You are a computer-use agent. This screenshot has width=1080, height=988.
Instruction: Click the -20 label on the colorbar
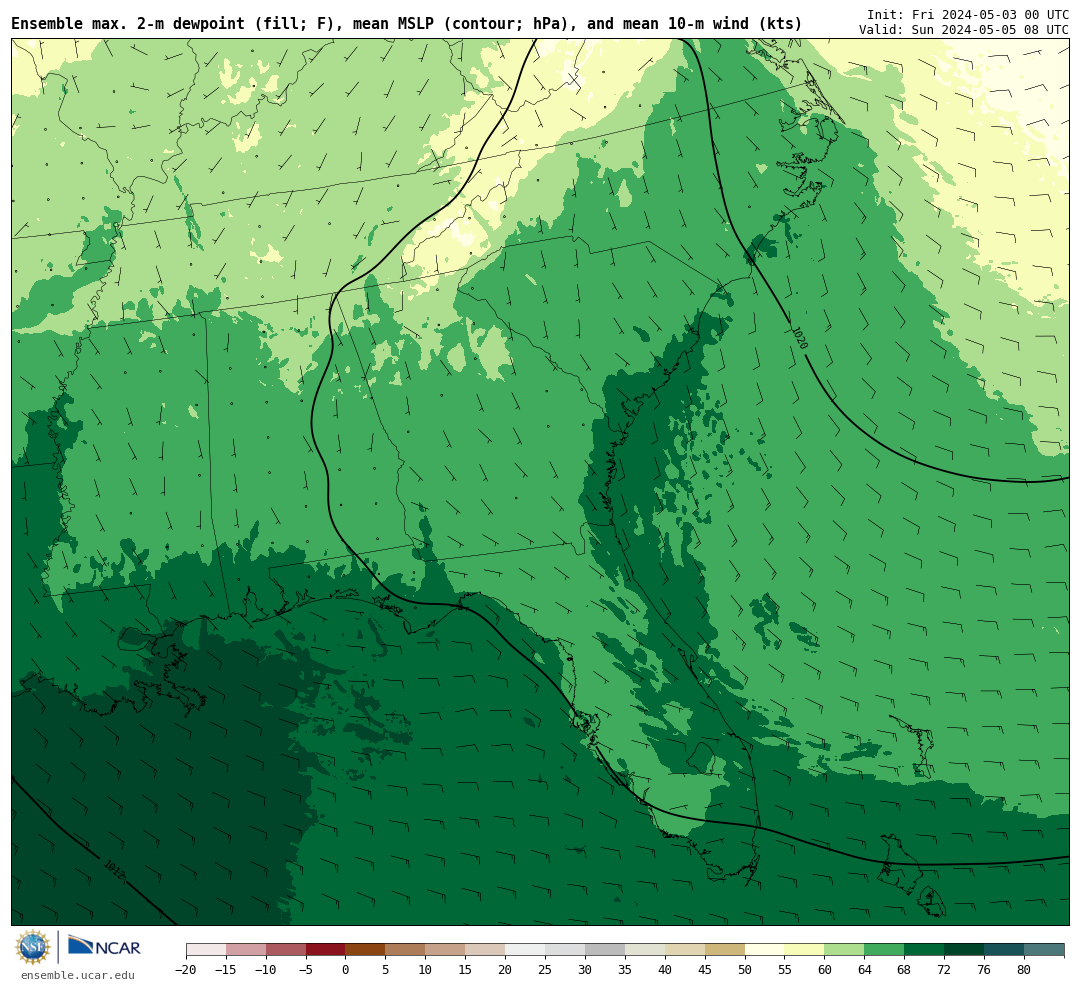click(x=186, y=969)
